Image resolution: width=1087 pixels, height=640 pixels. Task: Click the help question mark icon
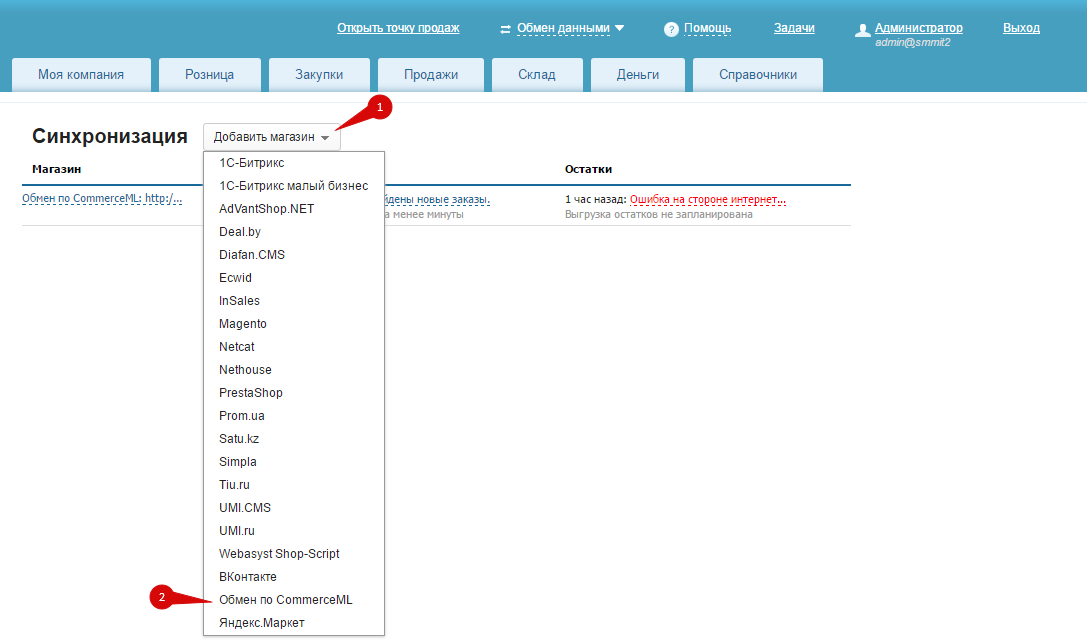coord(671,30)
